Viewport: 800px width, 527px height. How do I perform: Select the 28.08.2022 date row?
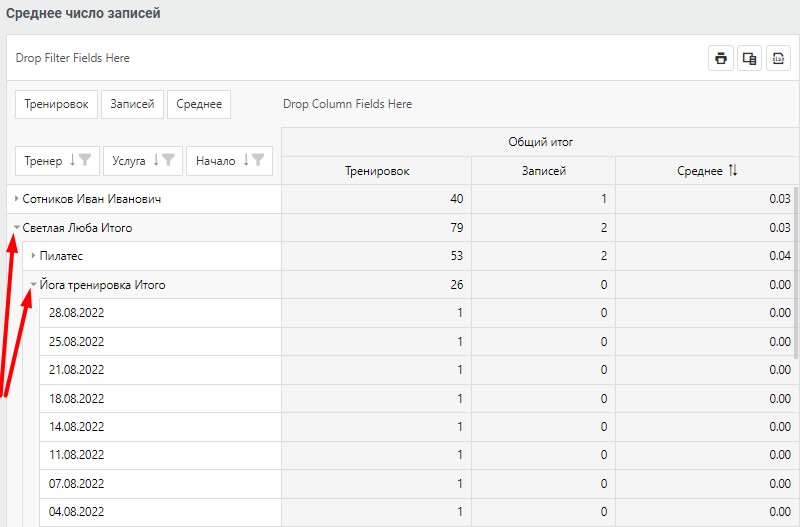pyautogui.click(x=160, y=313)
